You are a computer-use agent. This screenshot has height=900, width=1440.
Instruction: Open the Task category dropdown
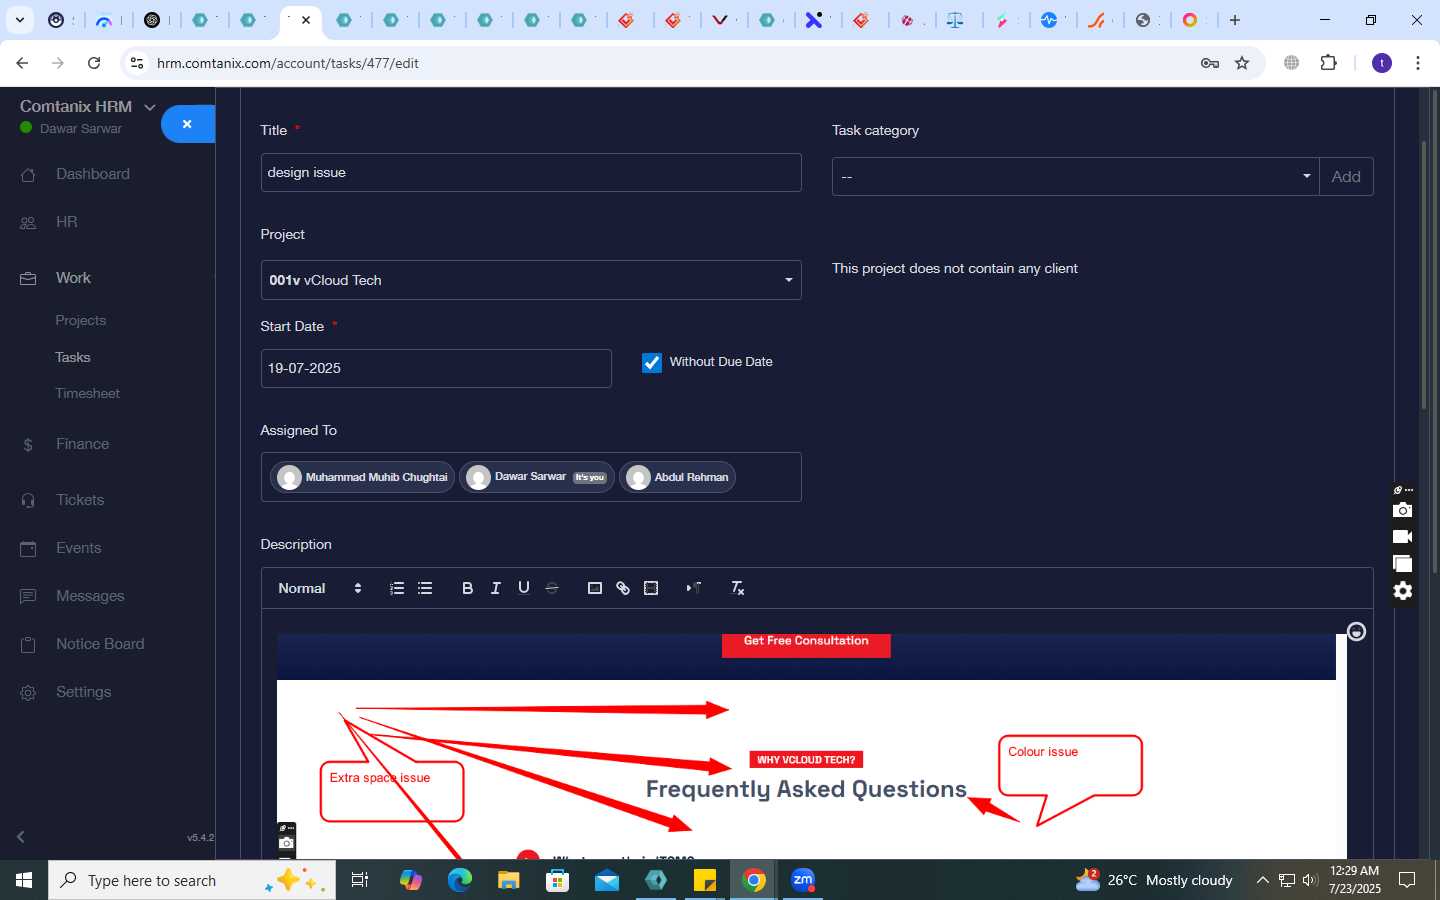1075,177
